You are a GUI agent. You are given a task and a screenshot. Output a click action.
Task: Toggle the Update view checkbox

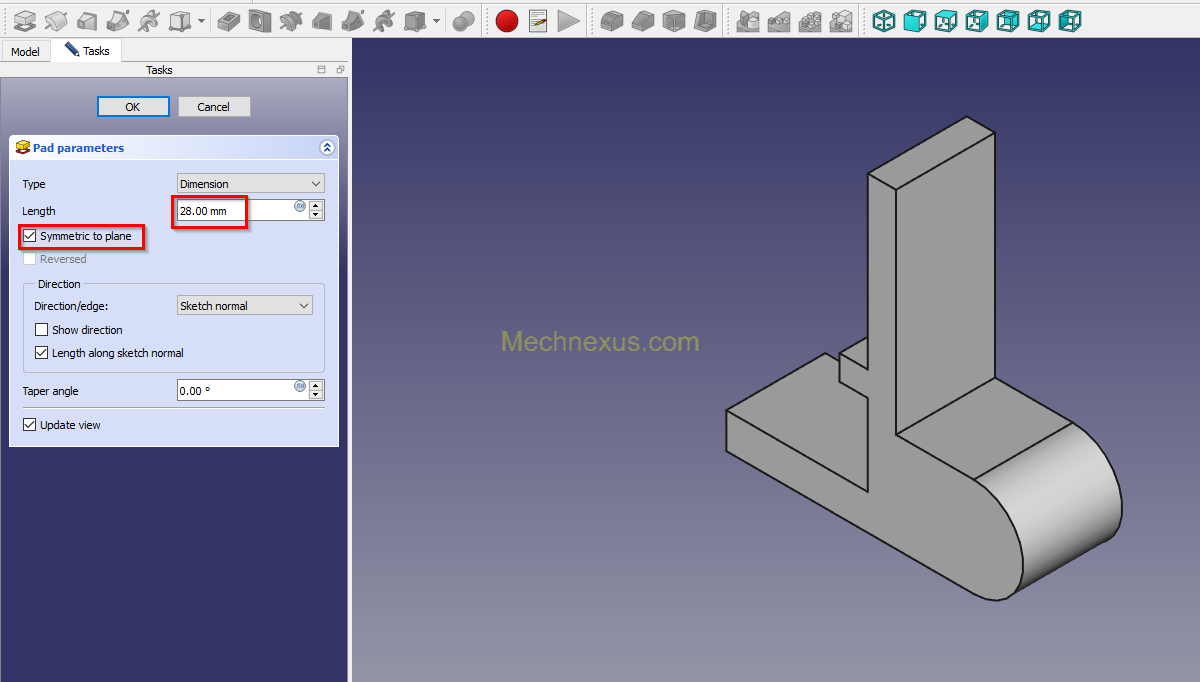(x=30, y=425)
